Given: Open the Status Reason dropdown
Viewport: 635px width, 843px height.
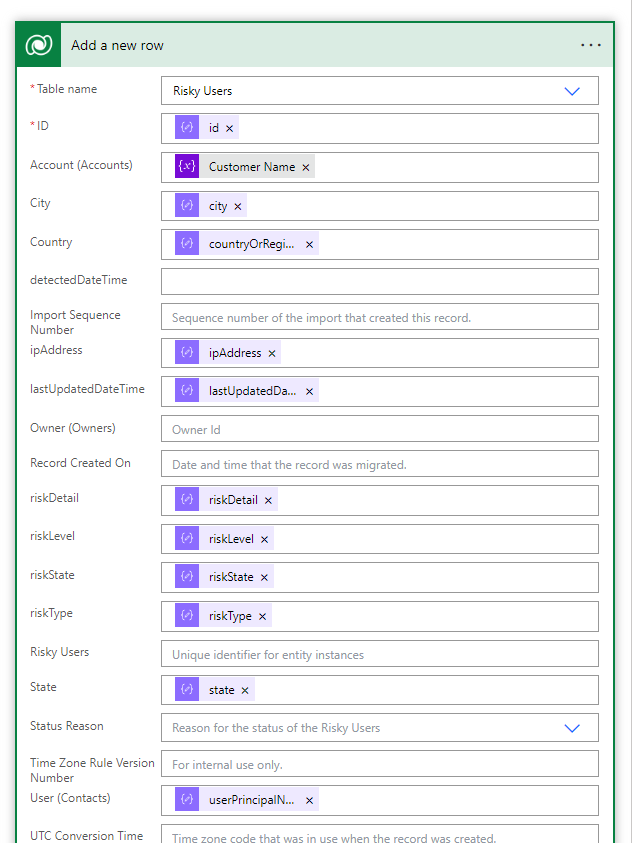Looking at the screenshot, I should (572, 728).
